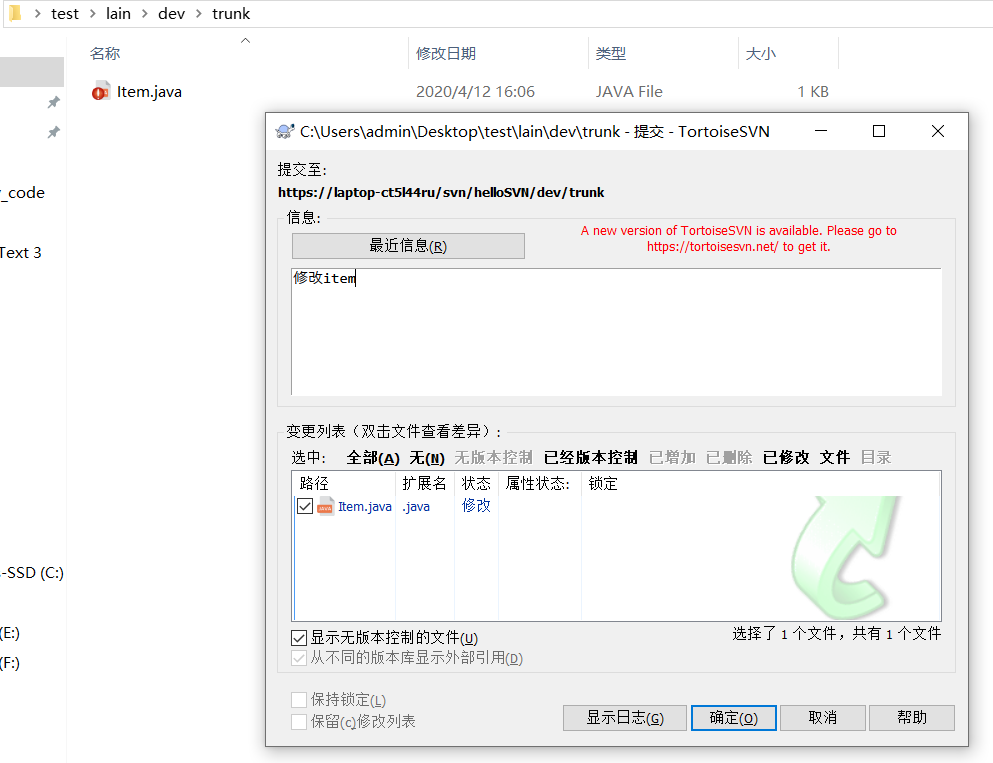Toggle the 保持锁定 checkbox
Screen dimensions: 993x763
coord(299,700)
